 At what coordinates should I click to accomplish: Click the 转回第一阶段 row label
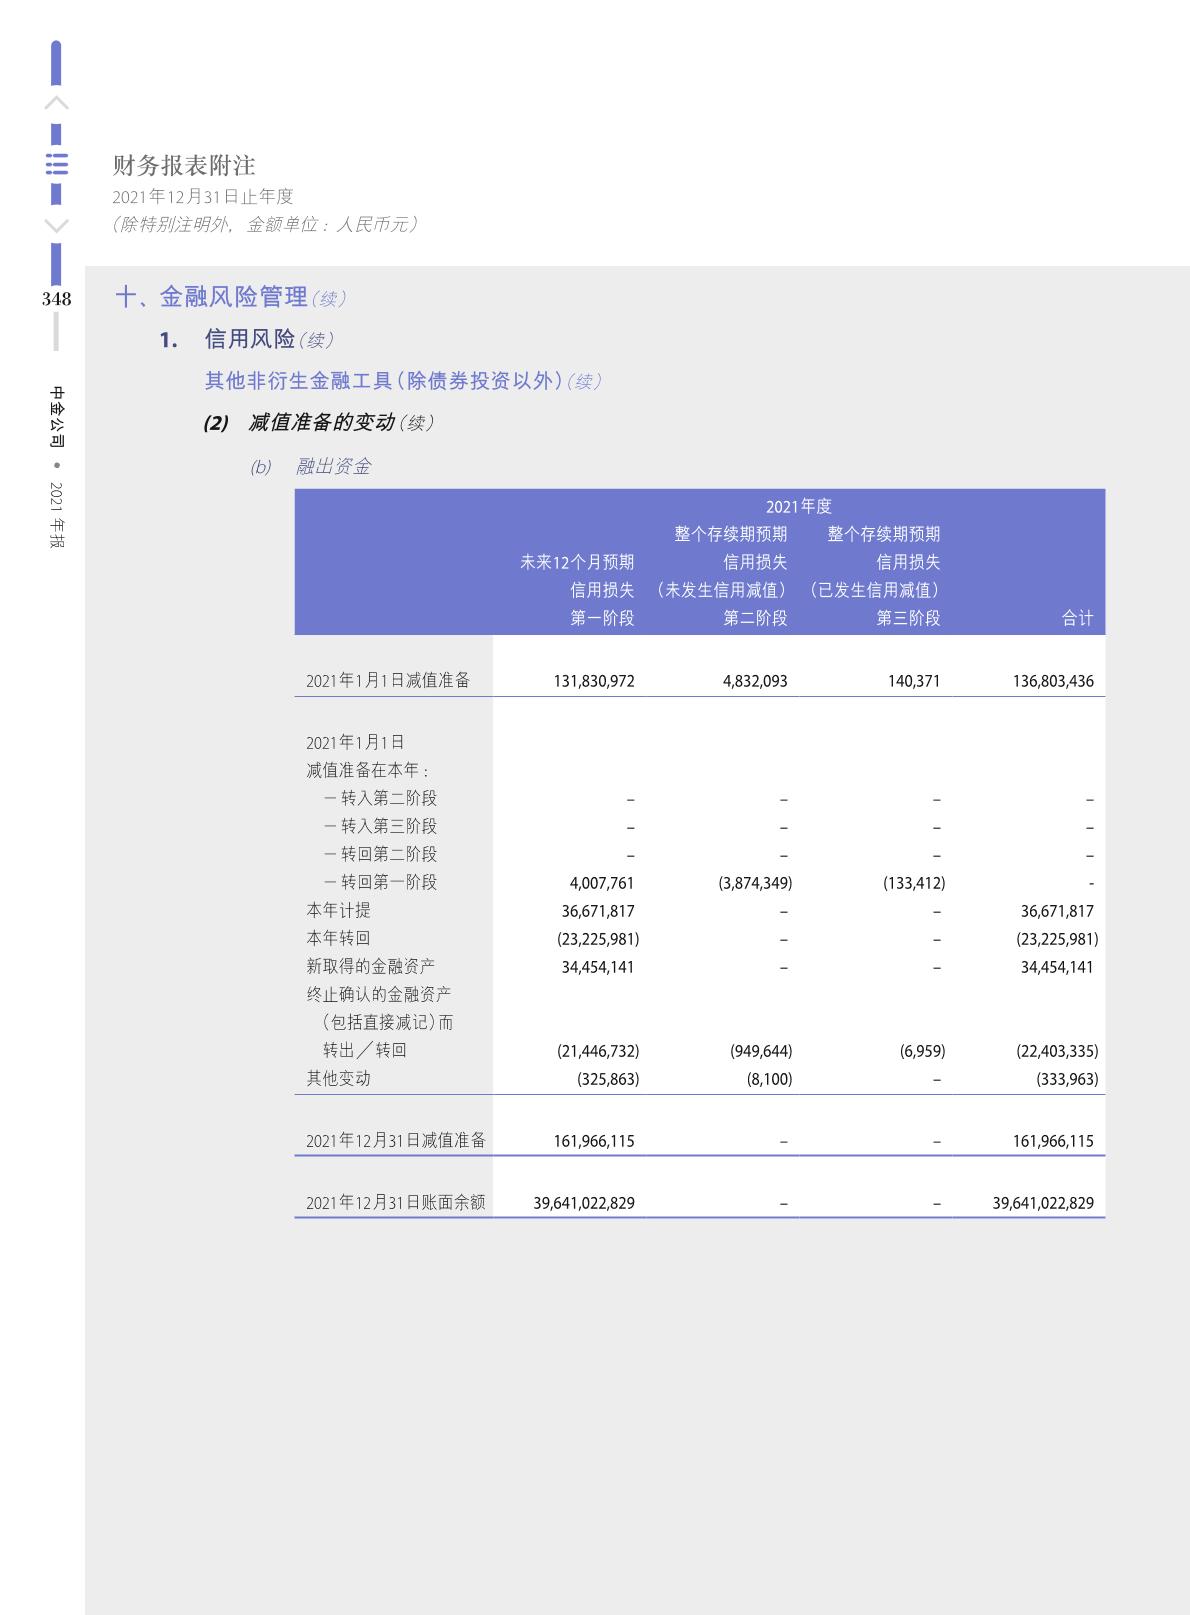388,882
